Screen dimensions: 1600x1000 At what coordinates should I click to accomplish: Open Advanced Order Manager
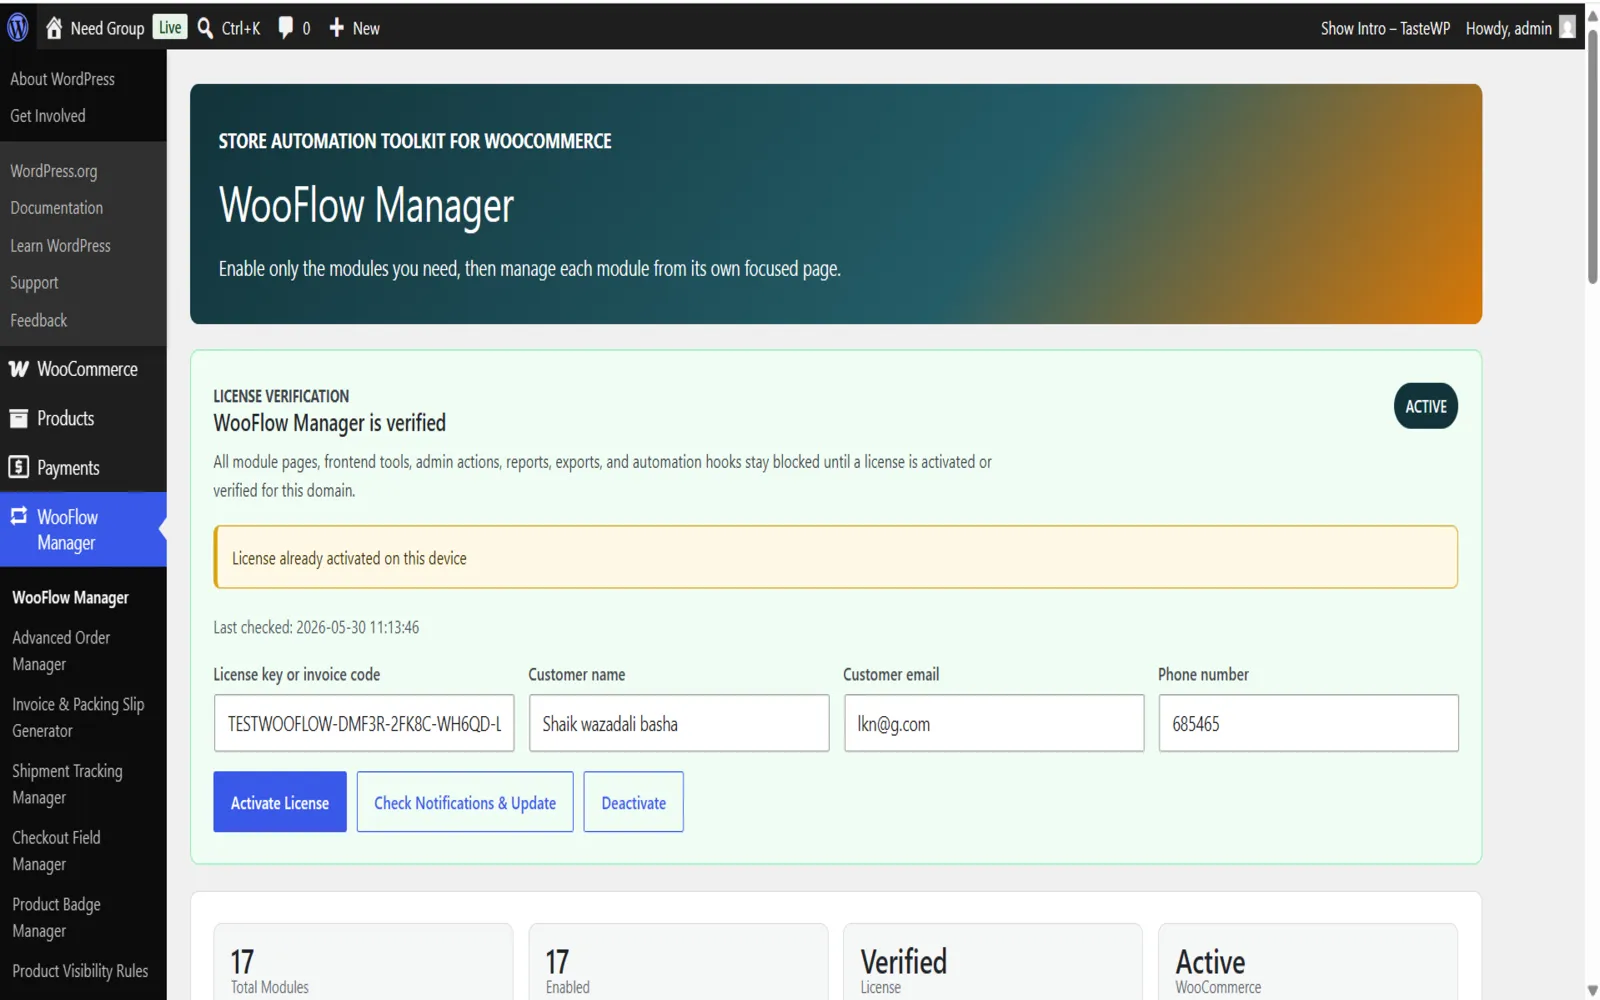[61, 651]
